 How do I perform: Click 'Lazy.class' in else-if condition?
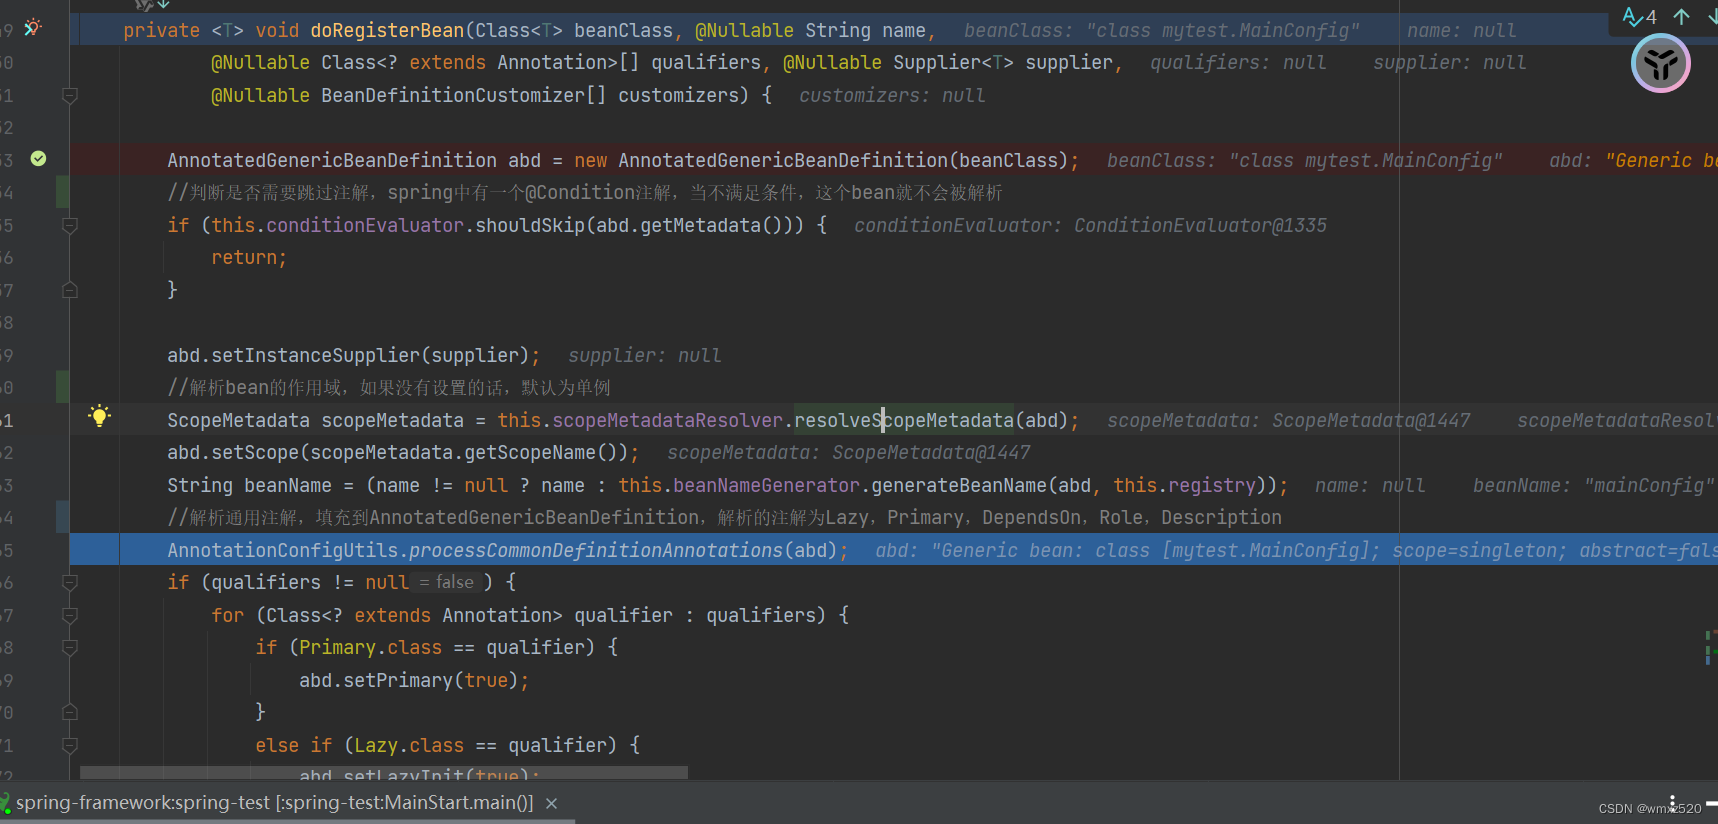[409, 745]
